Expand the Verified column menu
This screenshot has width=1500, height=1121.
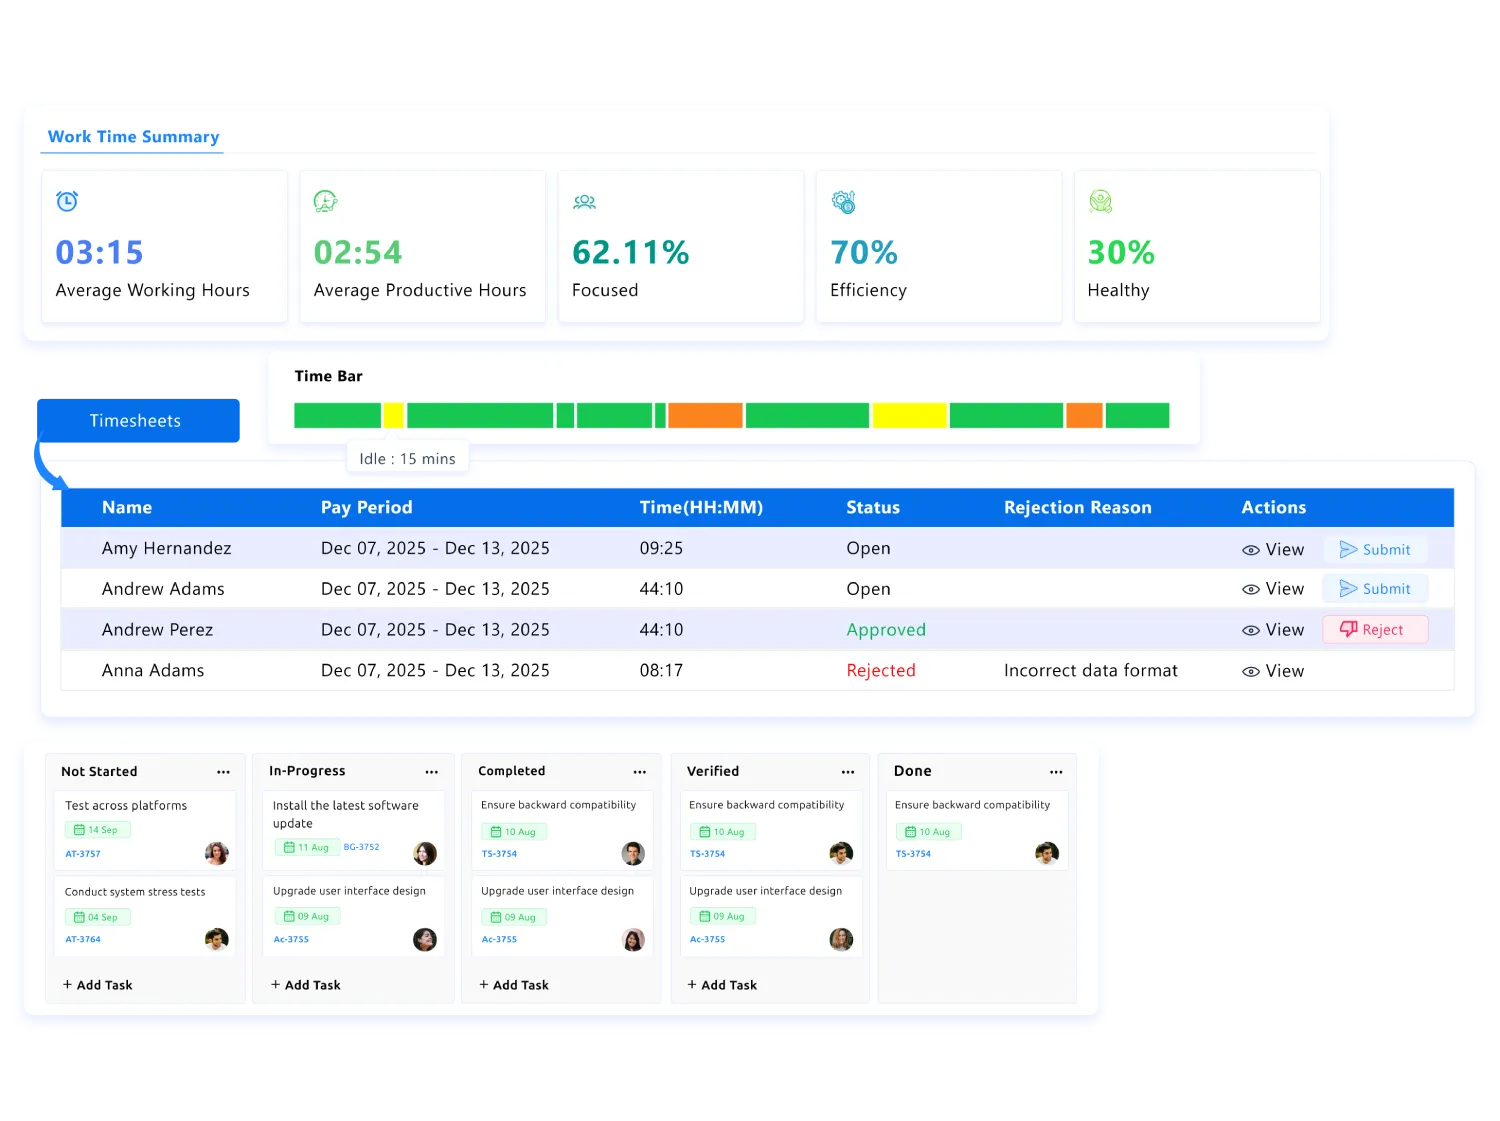pyautogui.click(x=847, y=771)
